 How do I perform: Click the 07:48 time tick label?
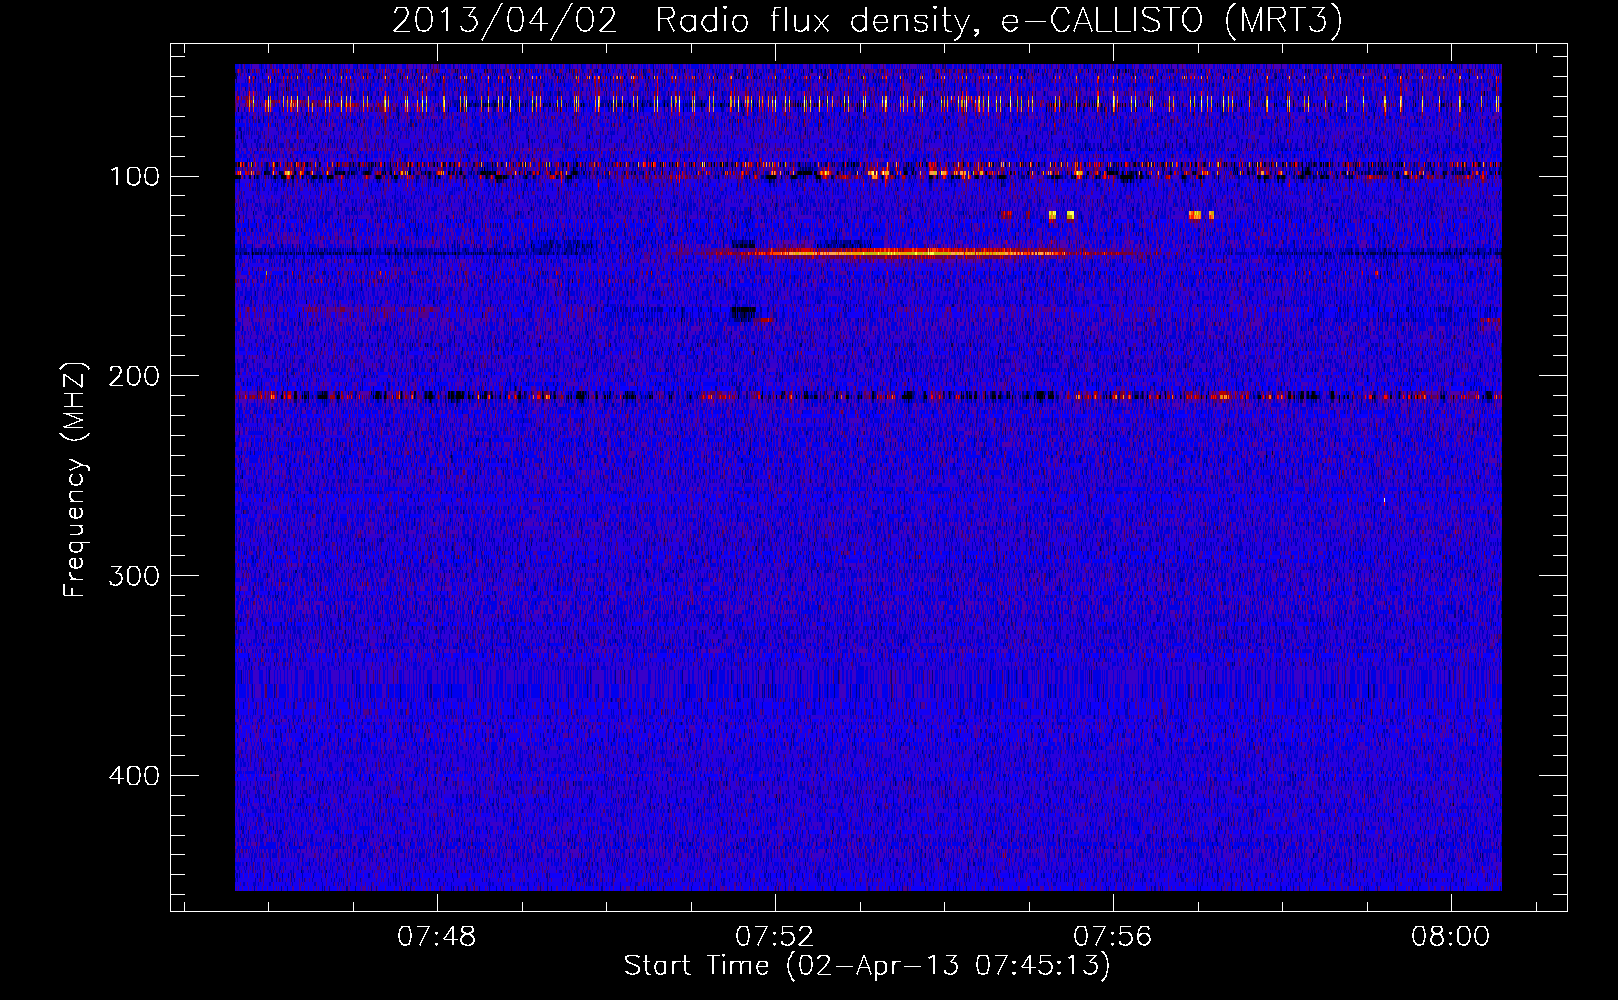click(437, 937)
